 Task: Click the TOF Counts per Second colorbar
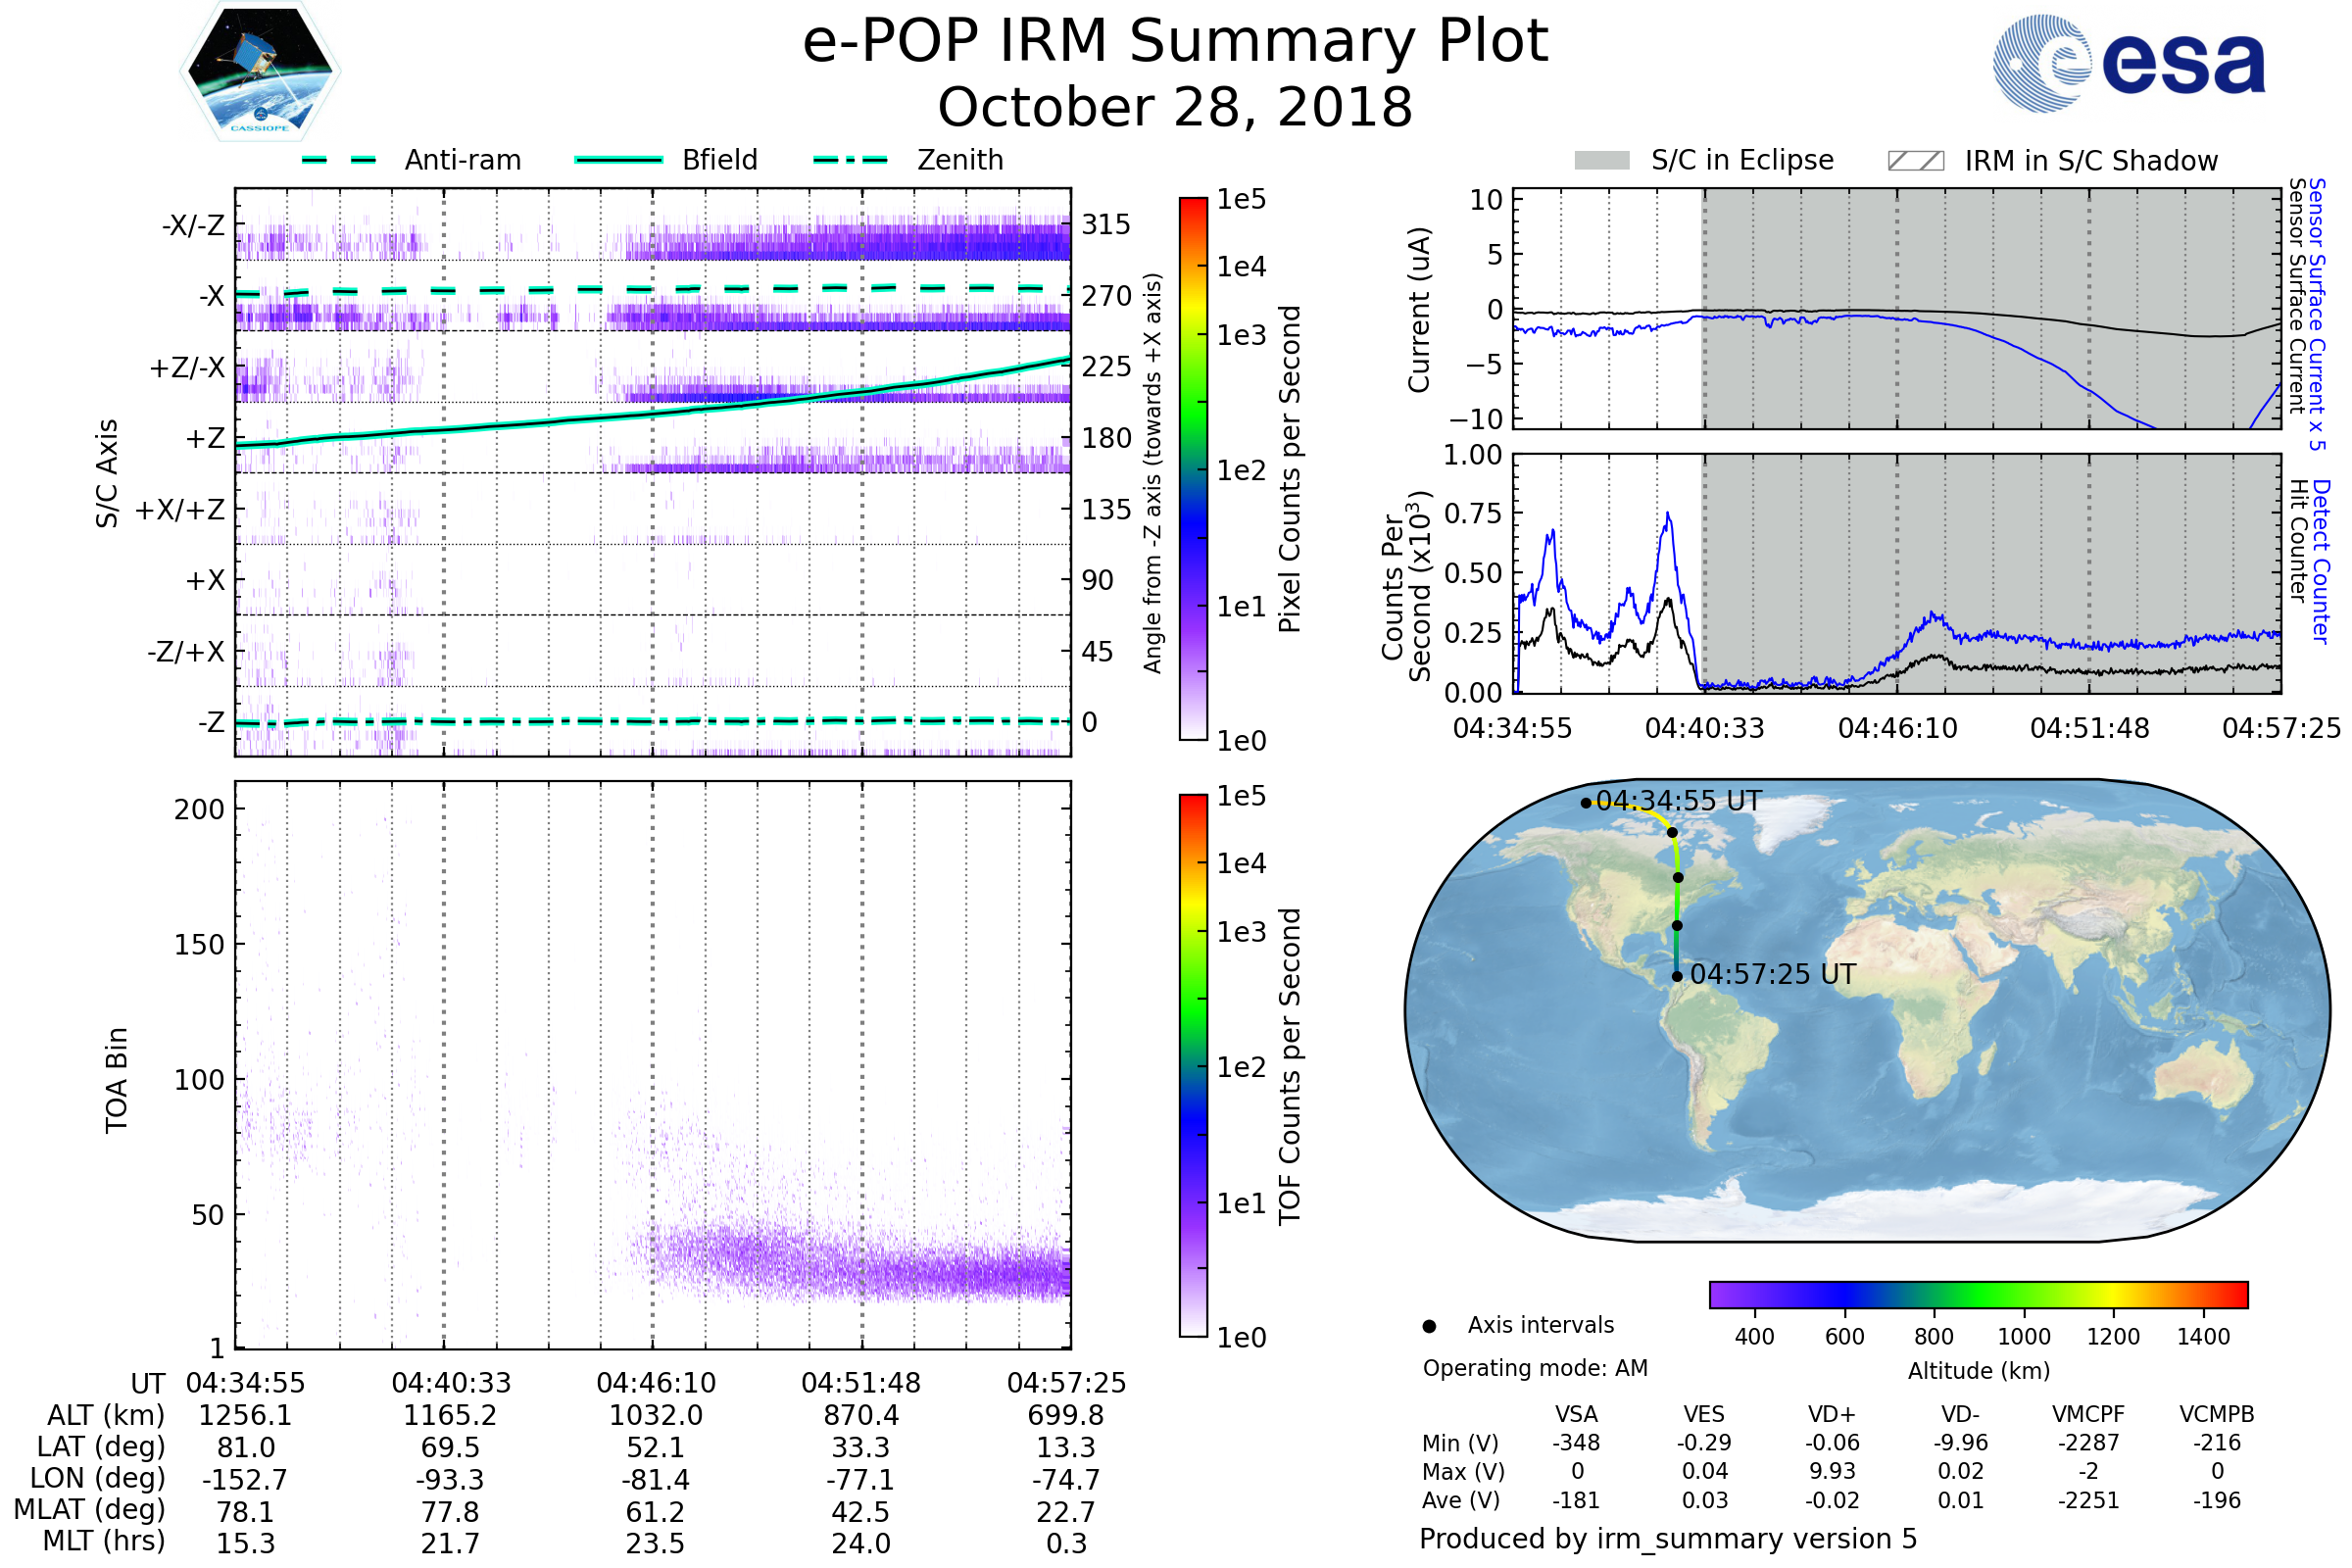click(1193, 1065)
